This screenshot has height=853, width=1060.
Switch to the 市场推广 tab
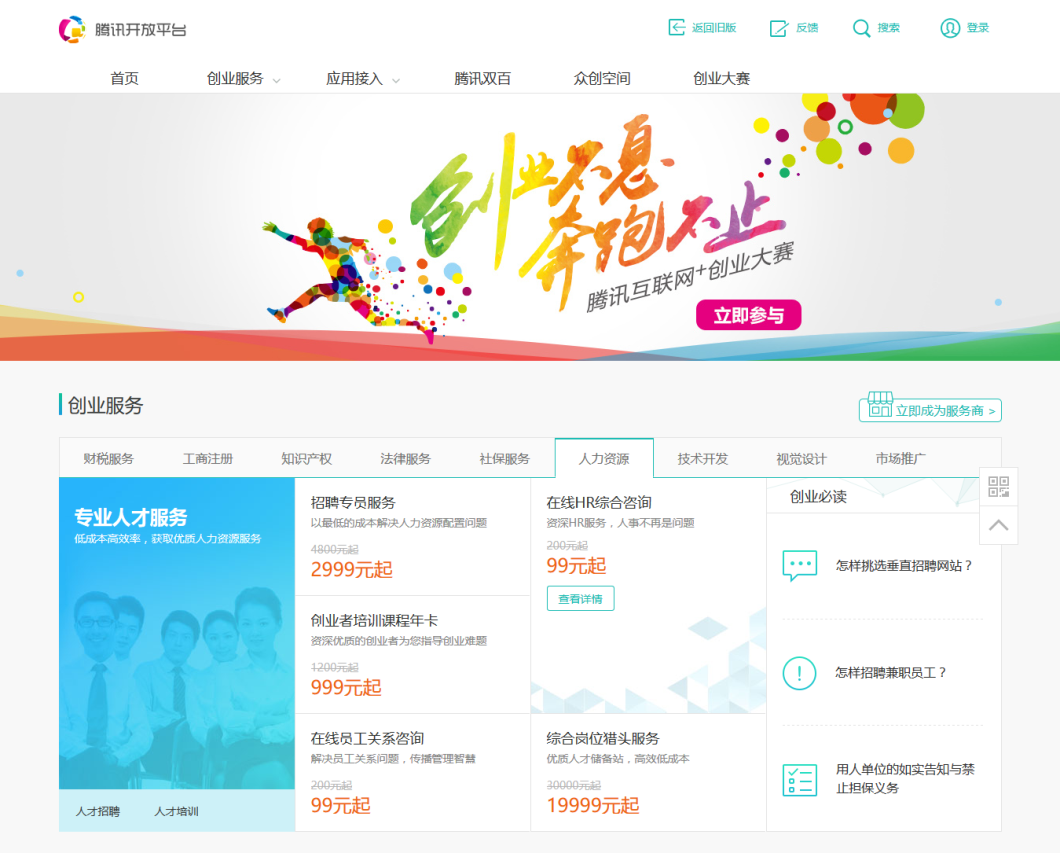point(900,459)
